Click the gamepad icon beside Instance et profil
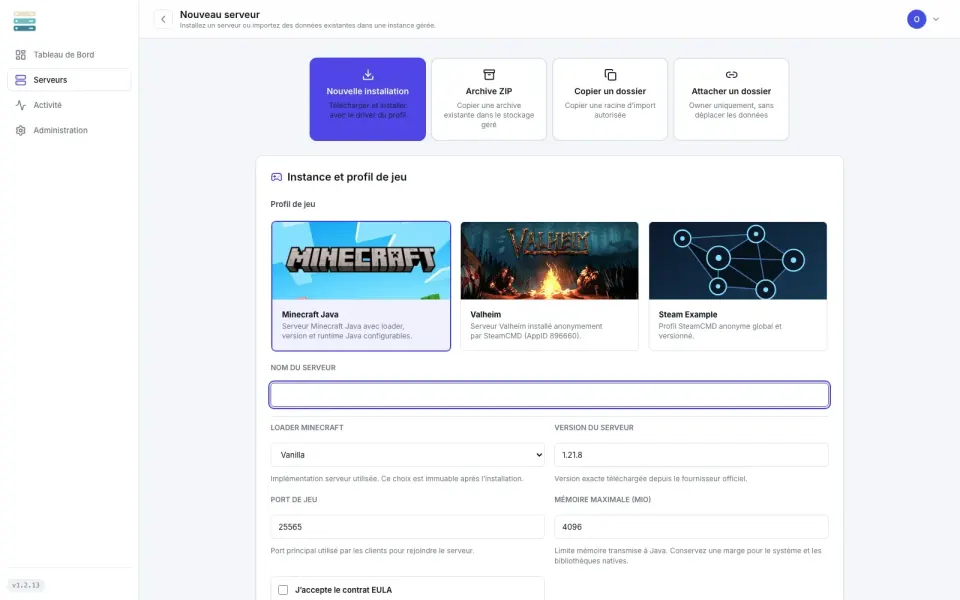 pos(277,177)
